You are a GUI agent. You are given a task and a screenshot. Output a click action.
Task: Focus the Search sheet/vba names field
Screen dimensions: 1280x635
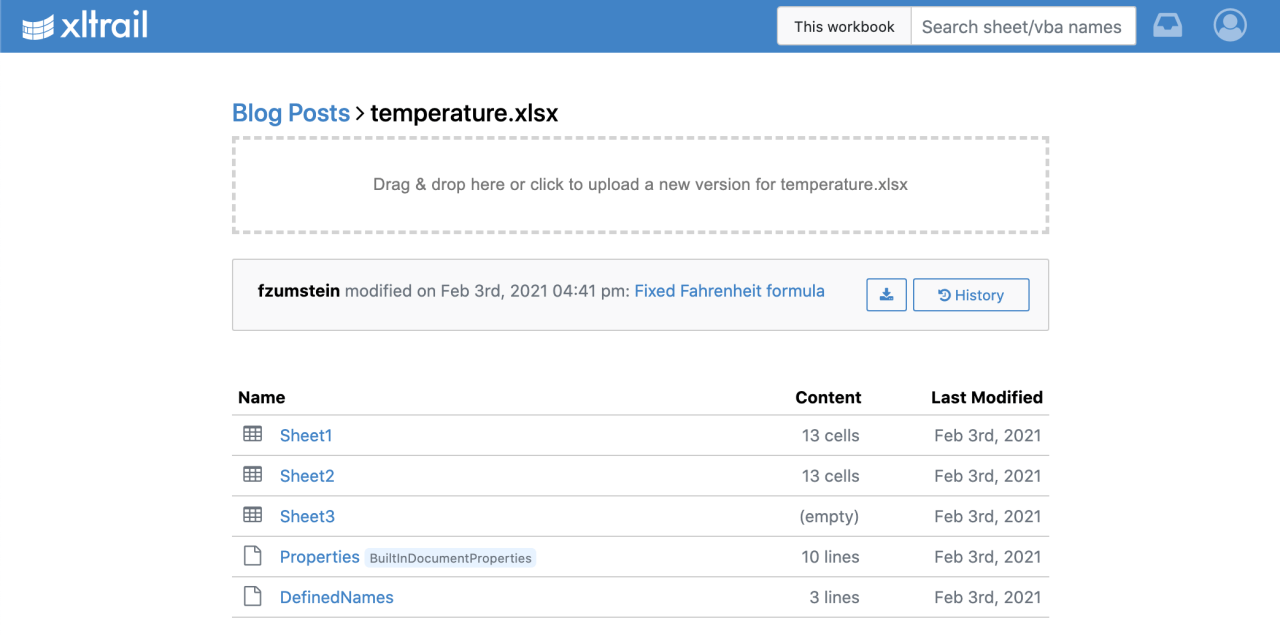point(1022,27)
